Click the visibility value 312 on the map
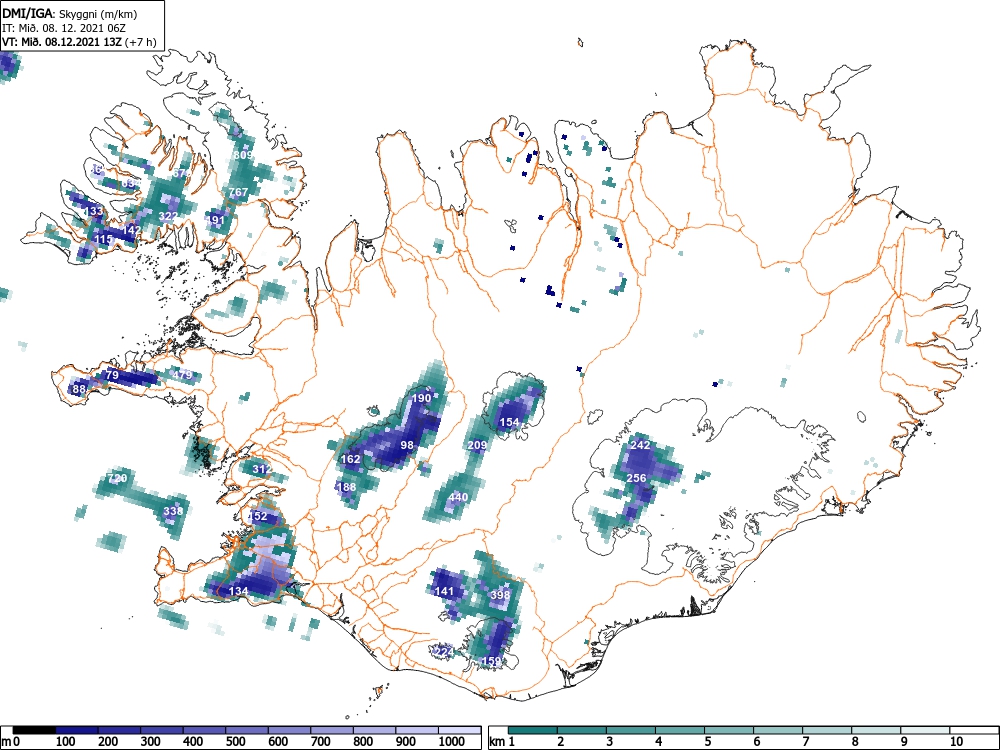Image resolution: width=1000 pixels, height=750 pixels. pos(262,469)
